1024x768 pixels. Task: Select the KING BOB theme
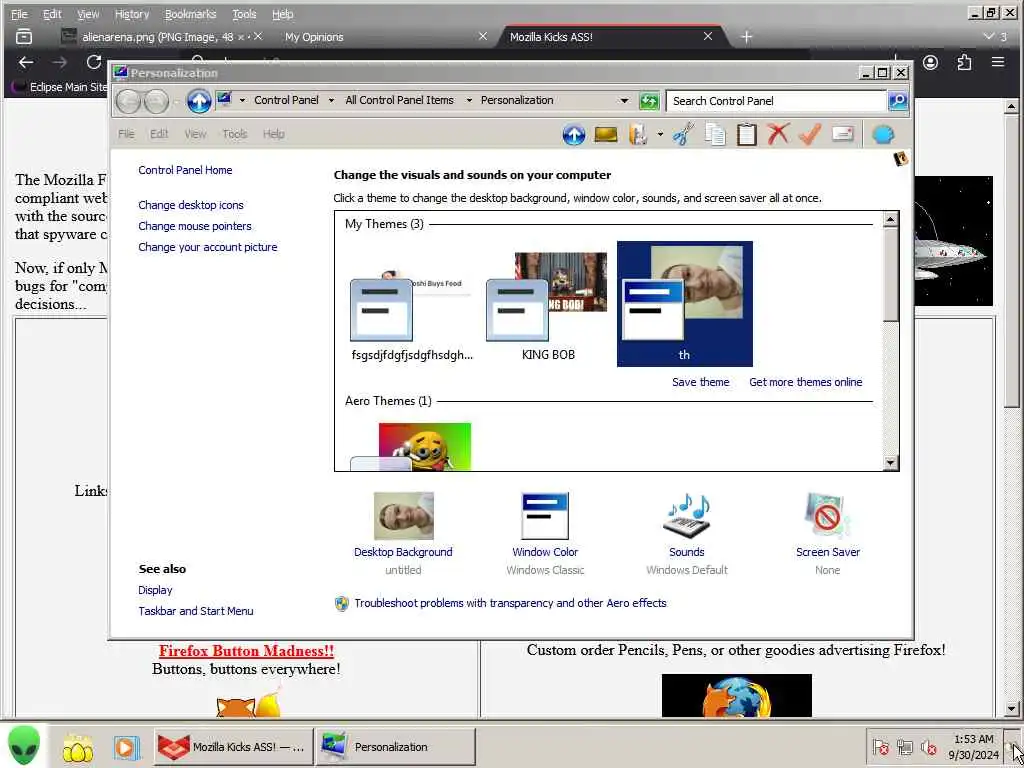pos(549,306)
